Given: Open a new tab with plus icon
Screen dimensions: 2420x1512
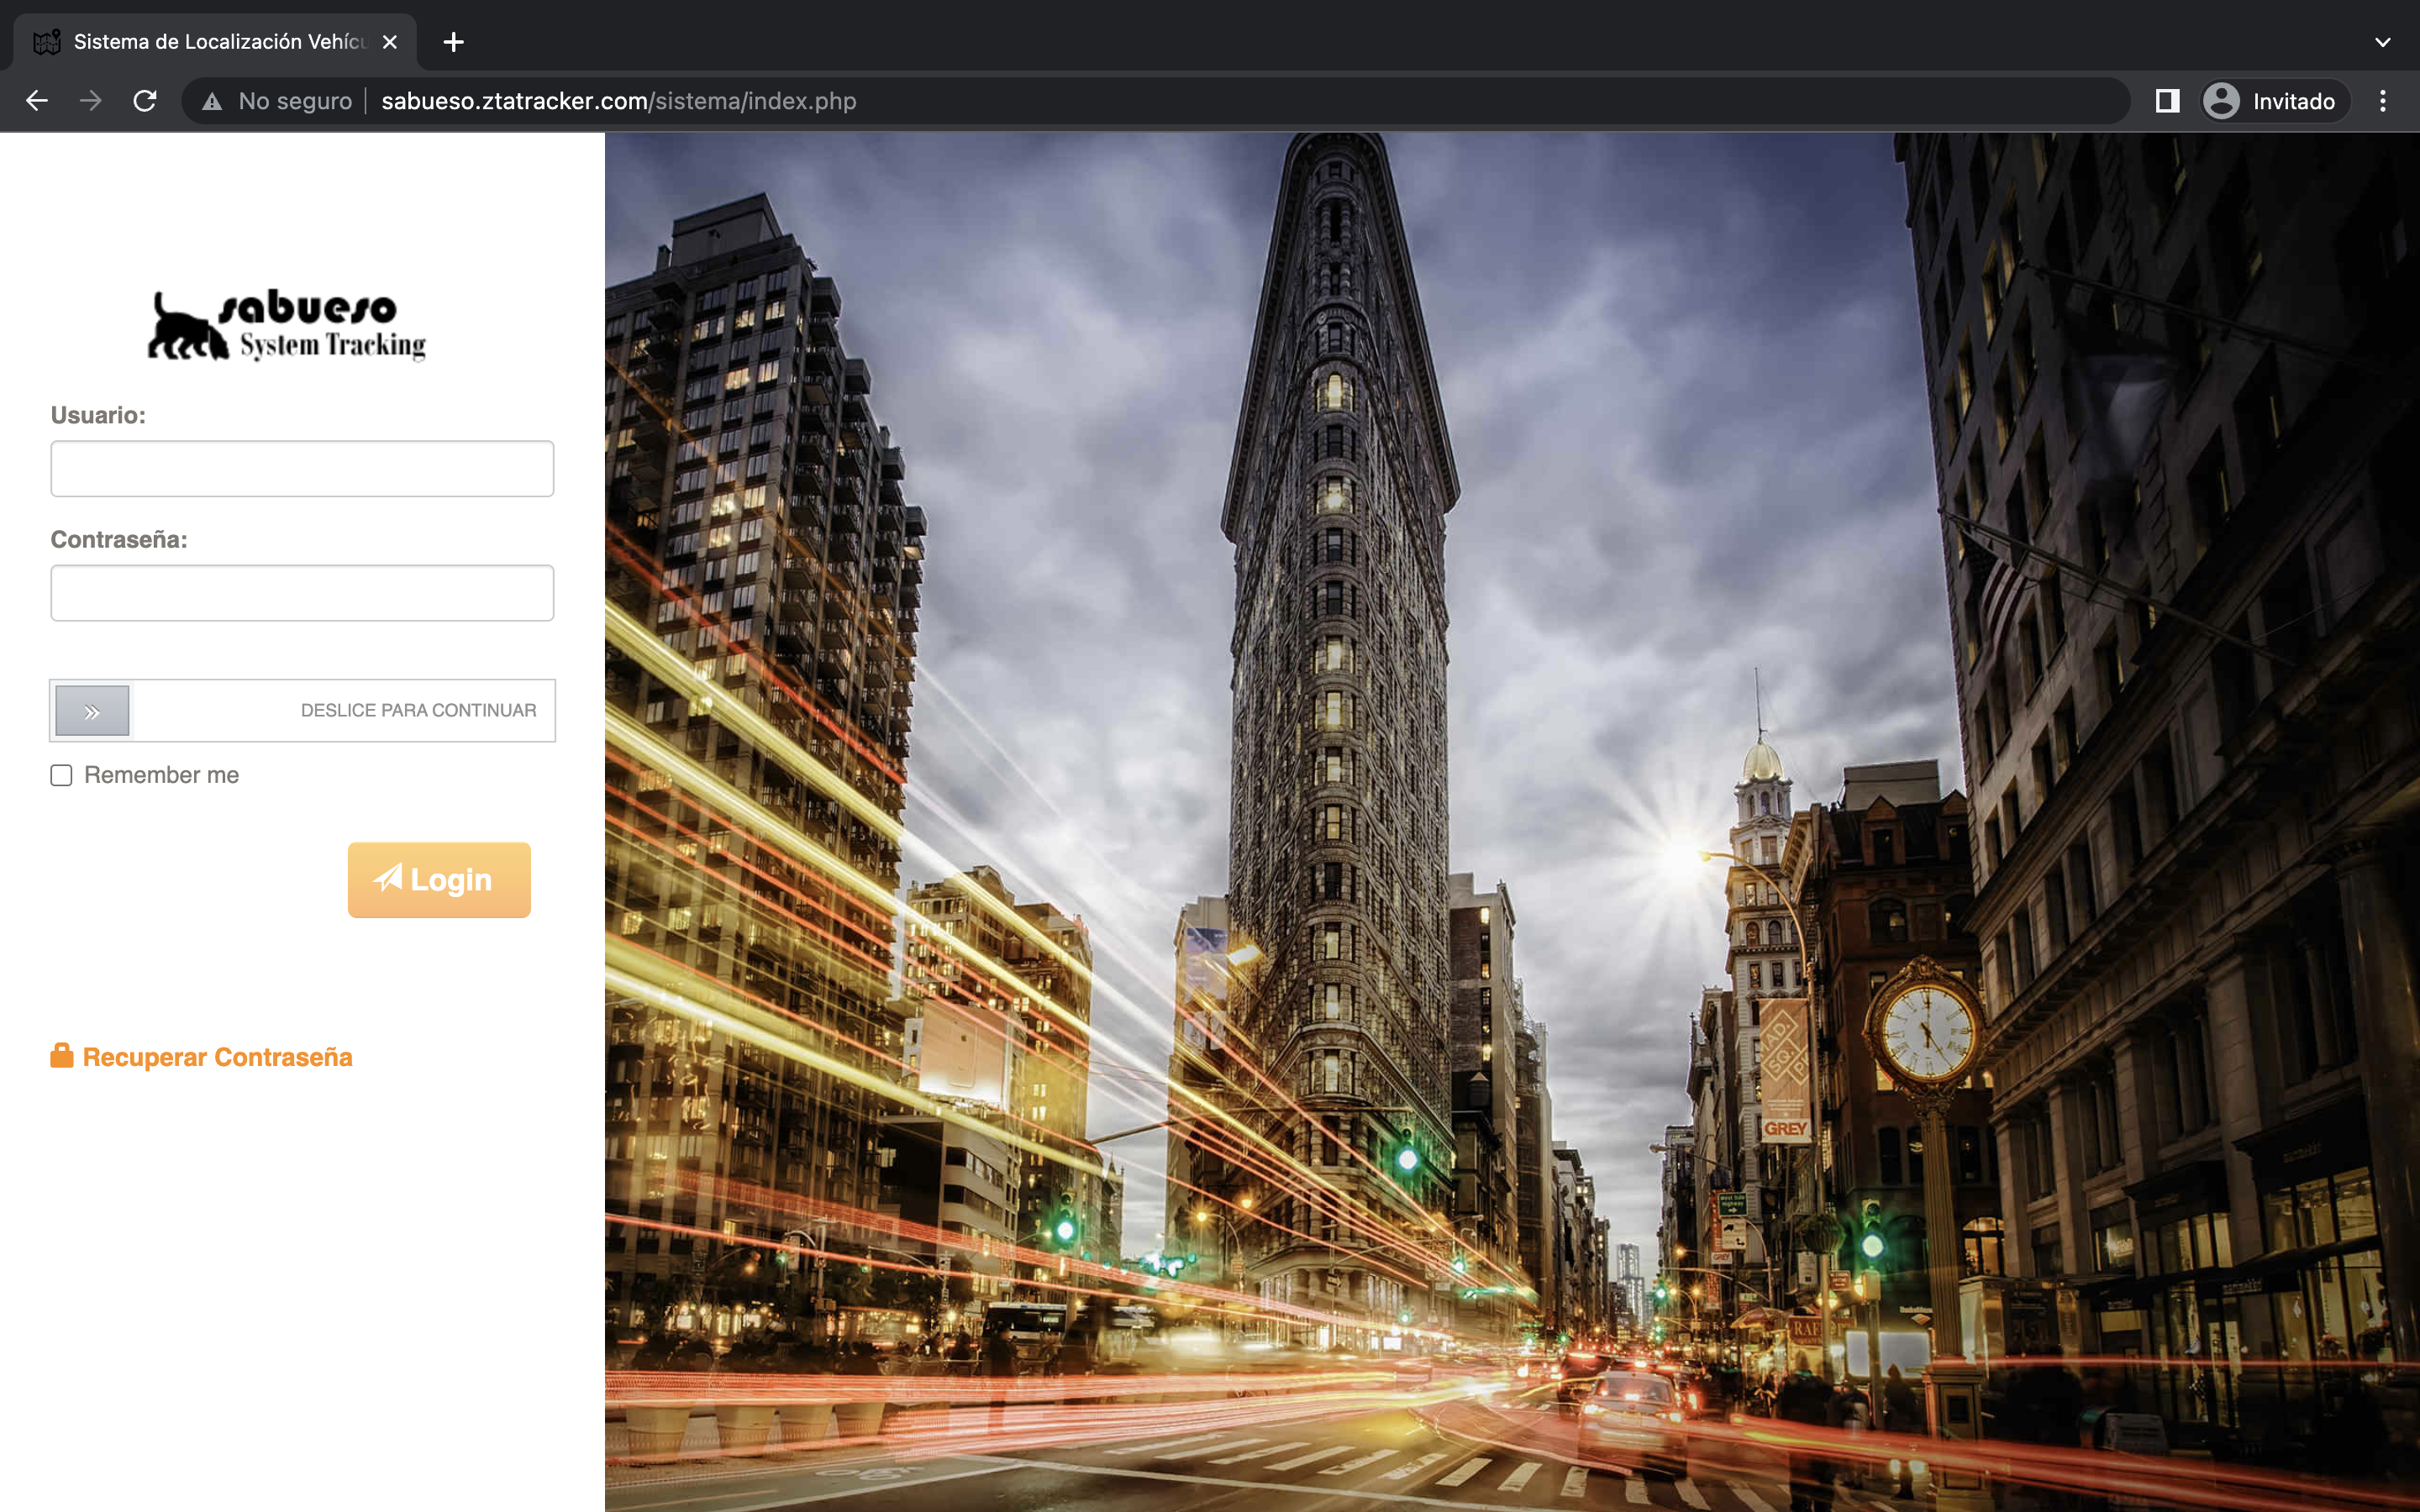Looking at the screenshot, I should tap(453, 42).
